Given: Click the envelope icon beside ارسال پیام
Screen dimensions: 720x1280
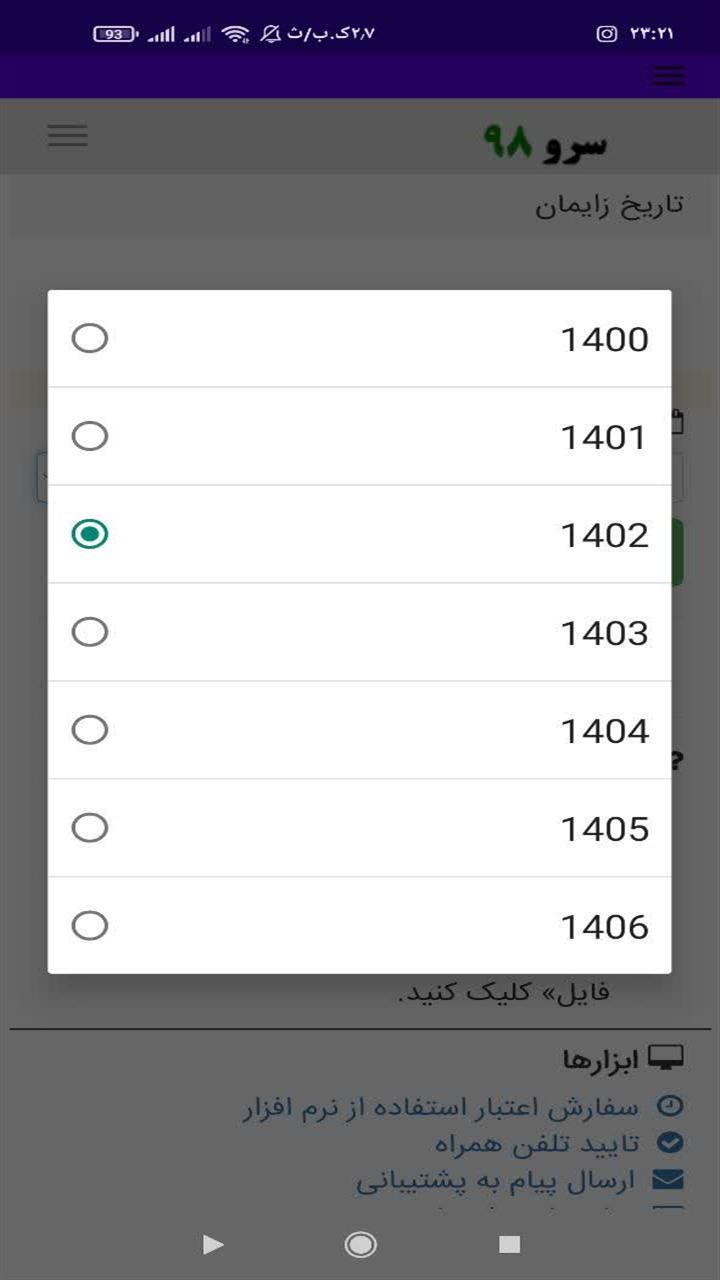Looking at the screenshot, I should (667, 1181).
